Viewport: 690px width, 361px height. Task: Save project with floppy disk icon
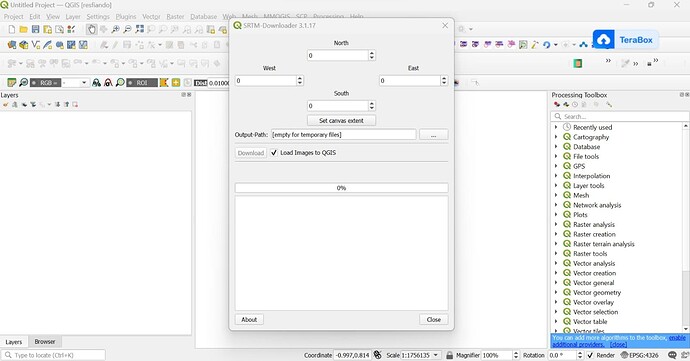click(35, 29)
